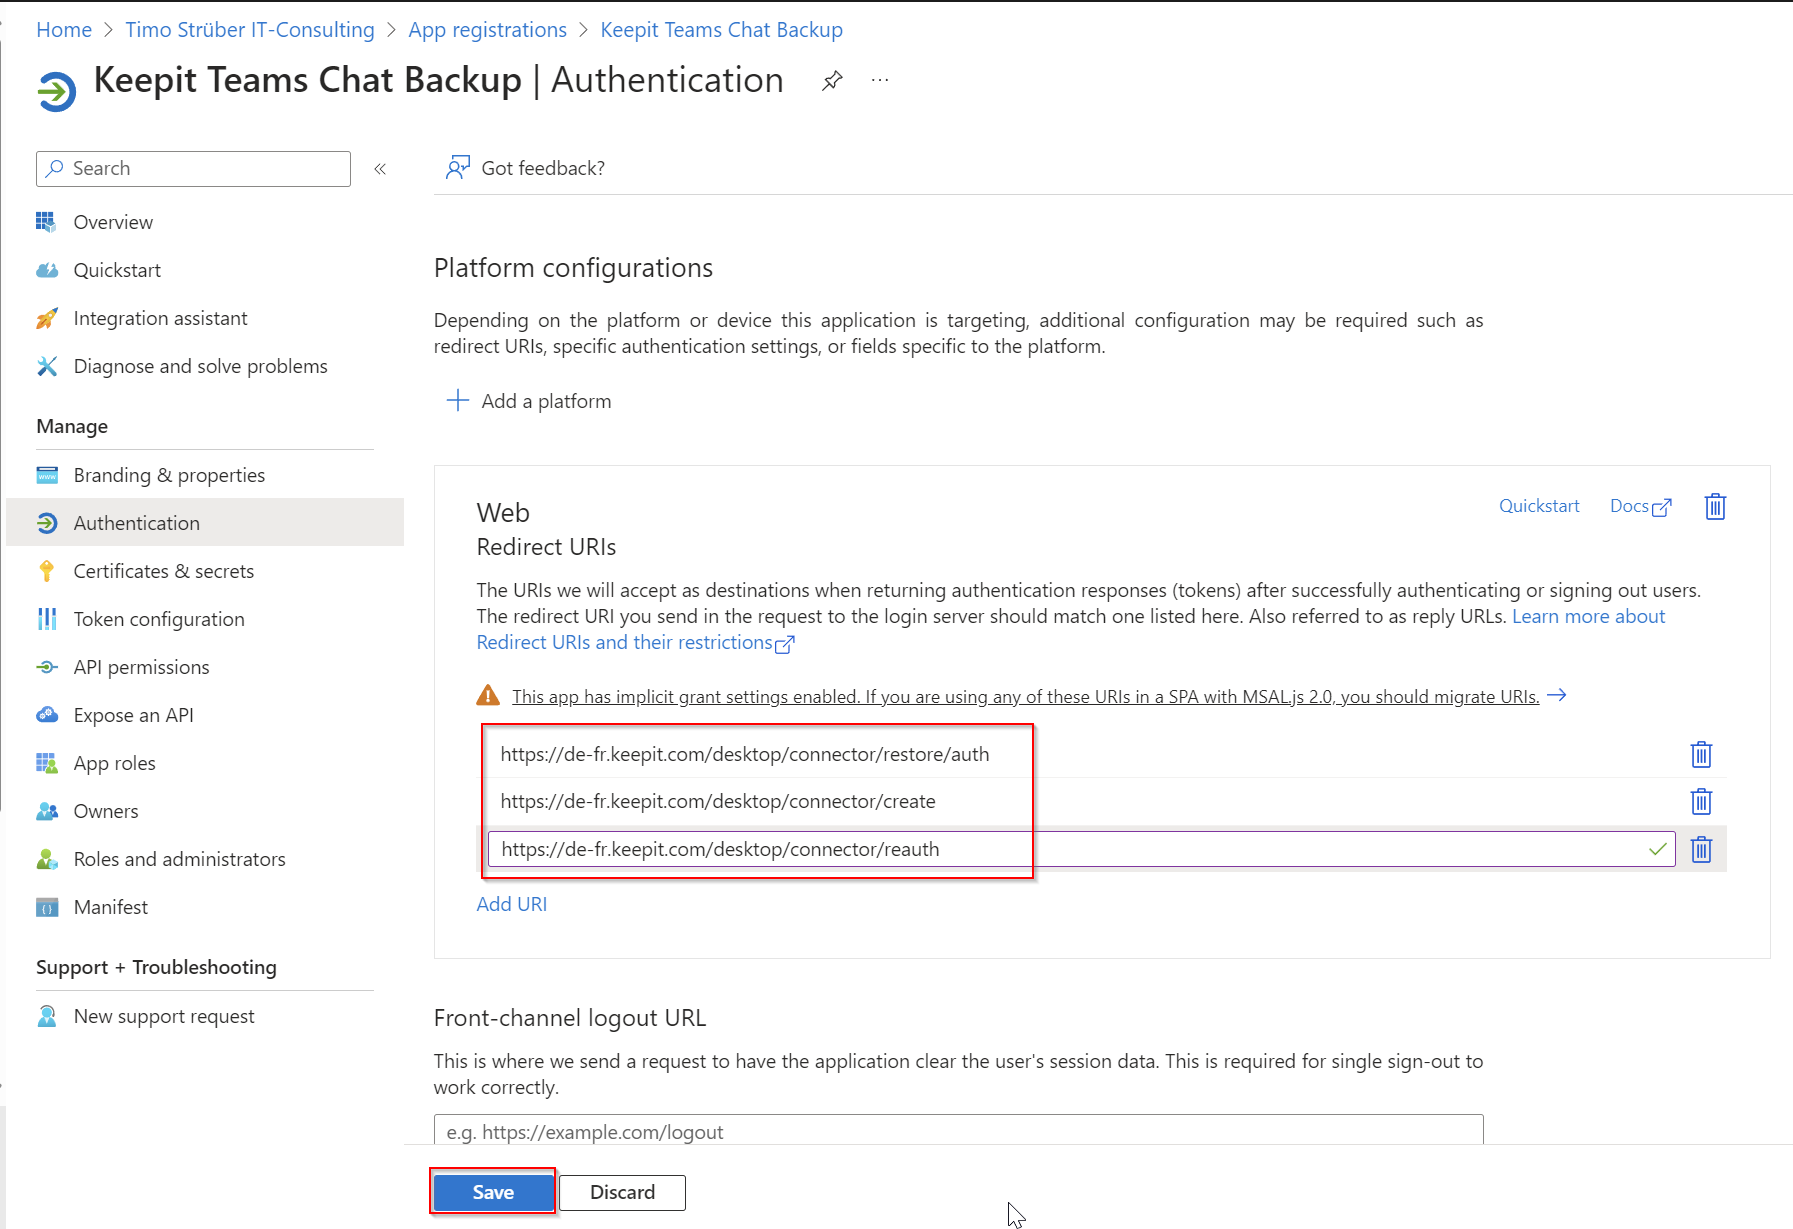This screenshot has width=1793, height=1229.
Task: Open the Manifest editor
Action: coord(110,907)
